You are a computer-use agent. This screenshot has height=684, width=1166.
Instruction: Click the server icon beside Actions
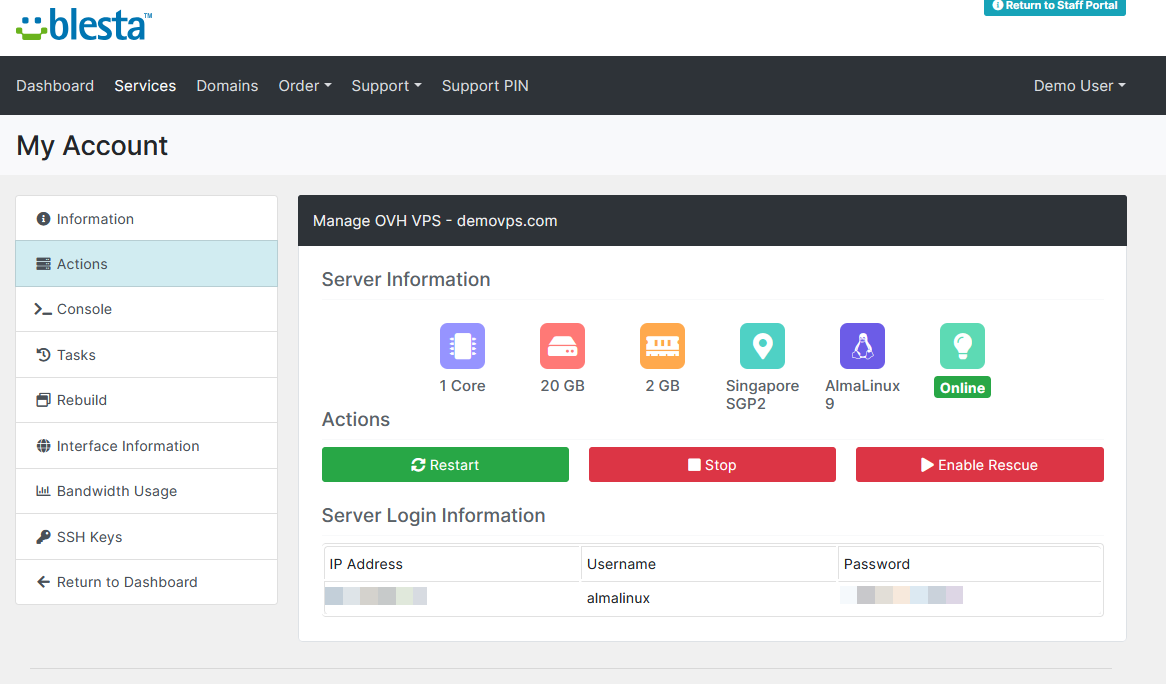click(43, 264)
